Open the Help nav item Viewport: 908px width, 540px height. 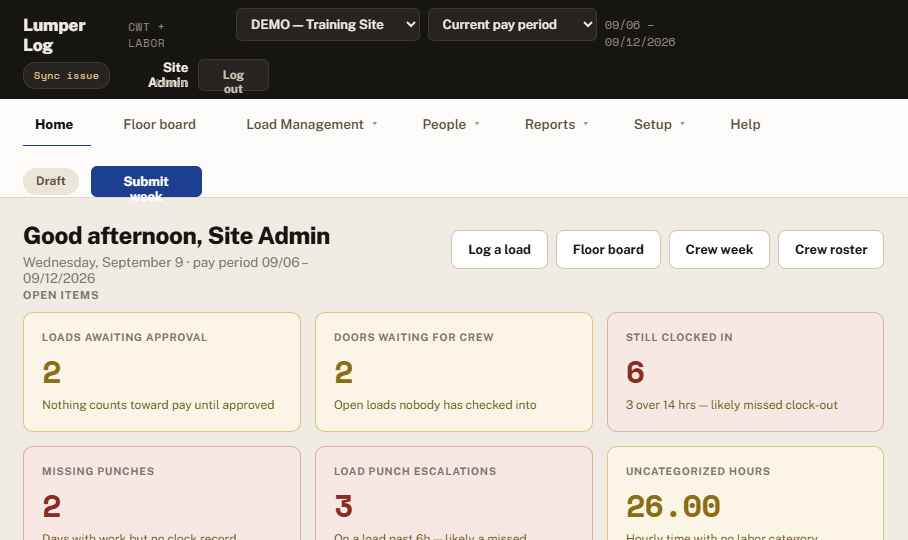point(745,124)
